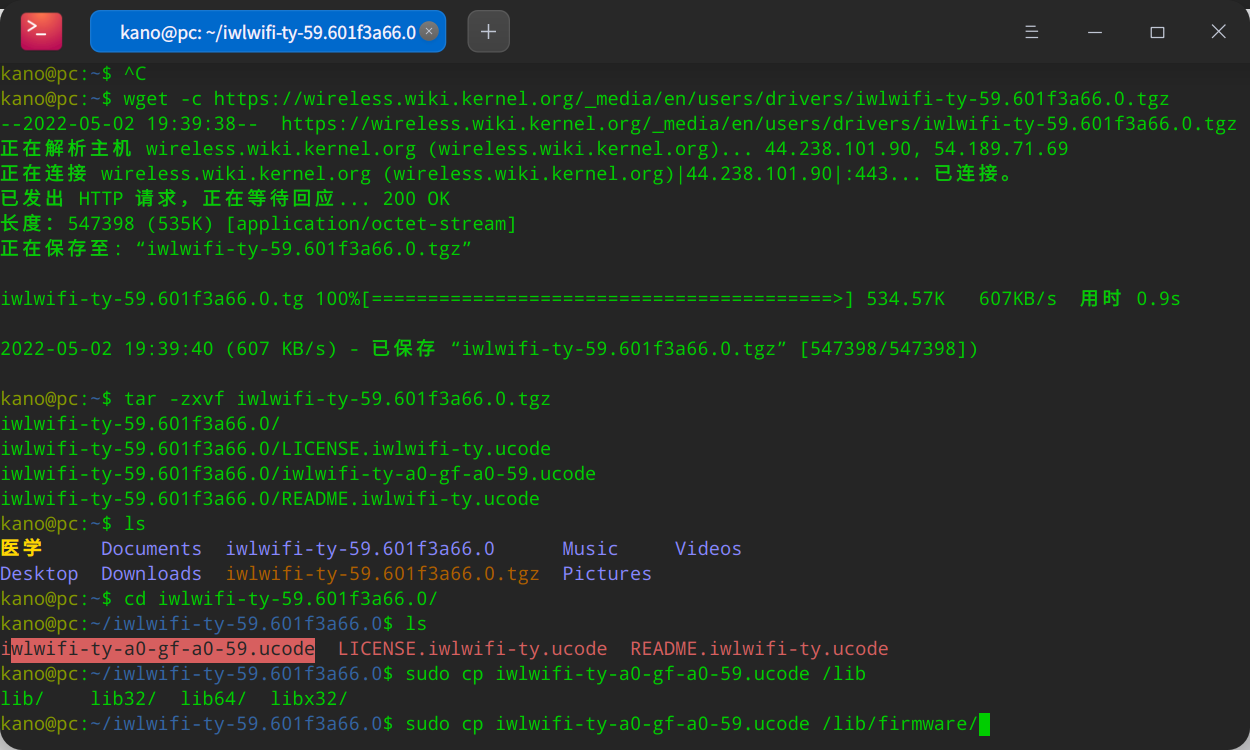1250x750 pixels.
Task: Click the Pictures folder name in ls output
Action: (606, 573)
